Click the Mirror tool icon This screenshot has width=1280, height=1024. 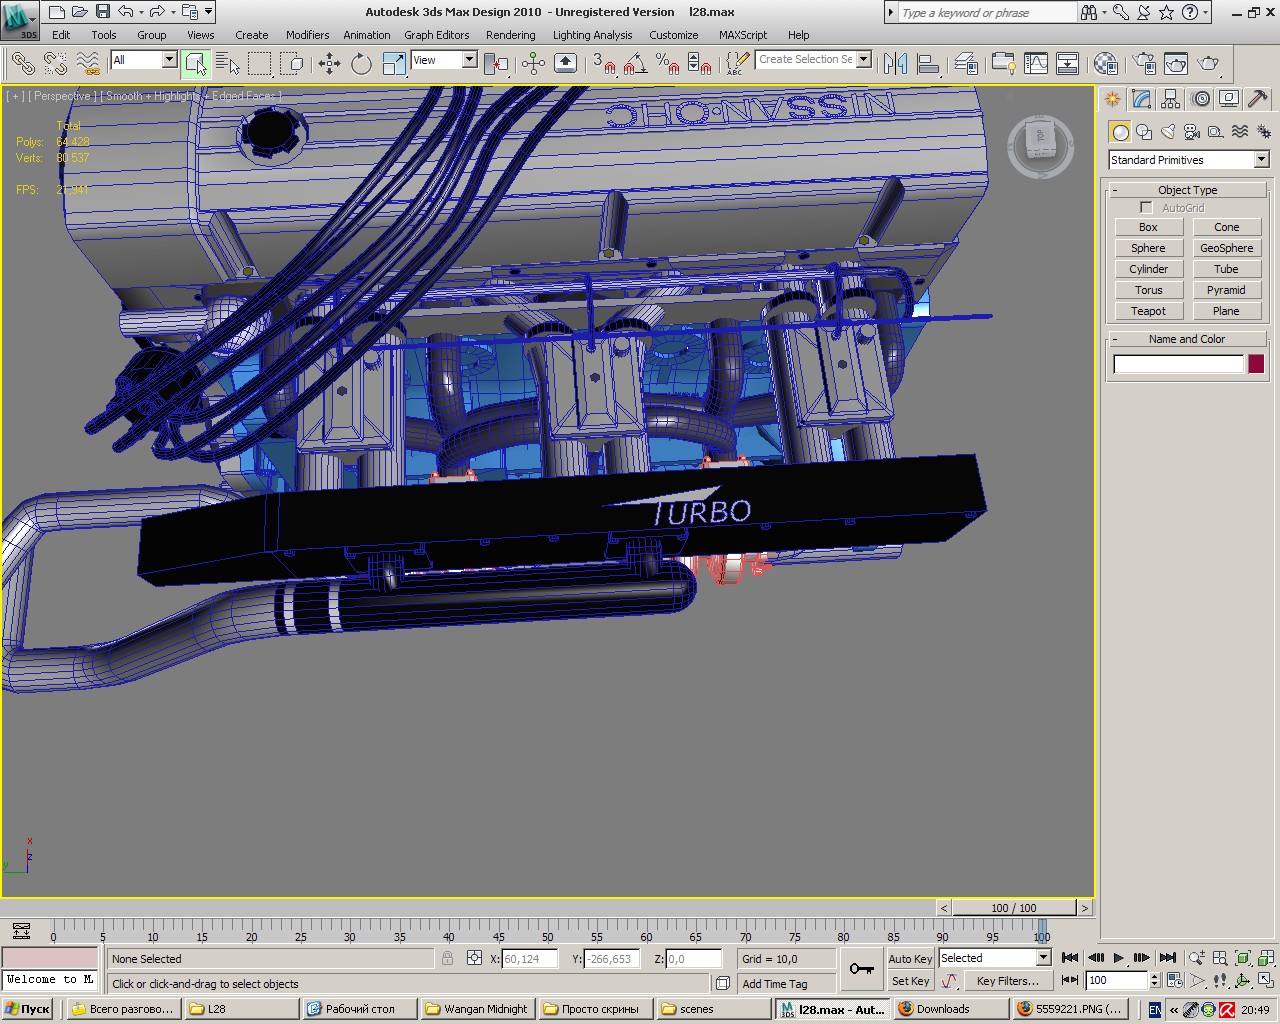pos(895,64)
